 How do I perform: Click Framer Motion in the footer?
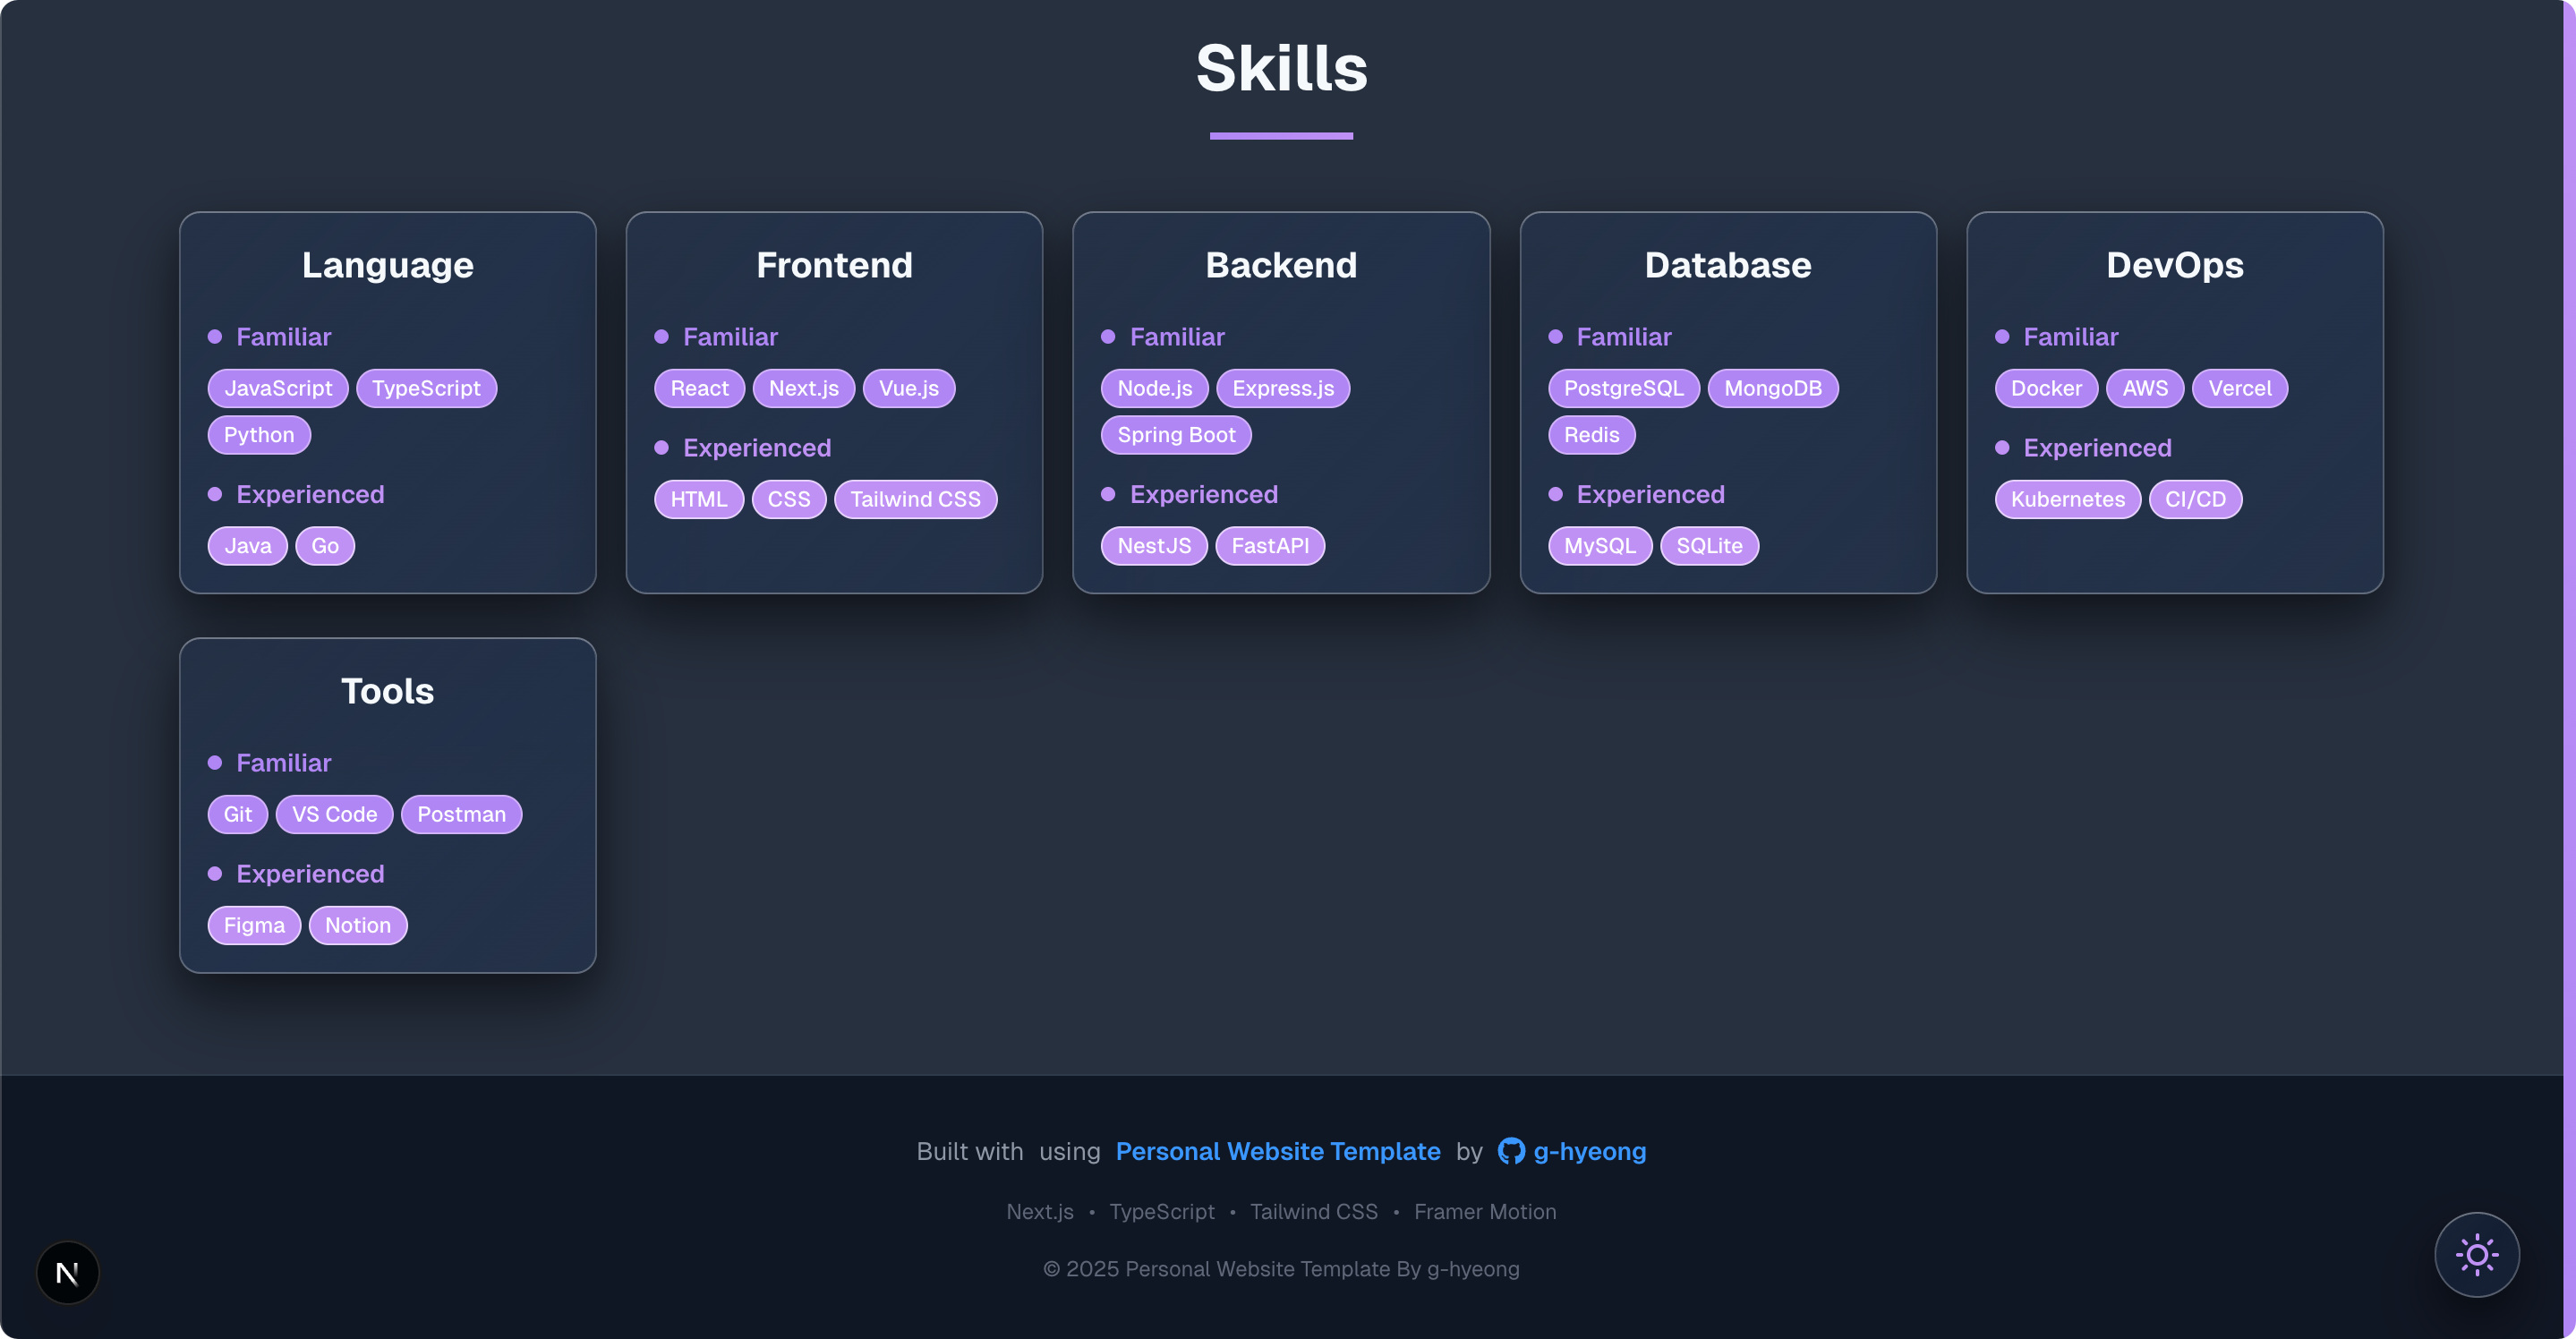coord(1485,1212)
